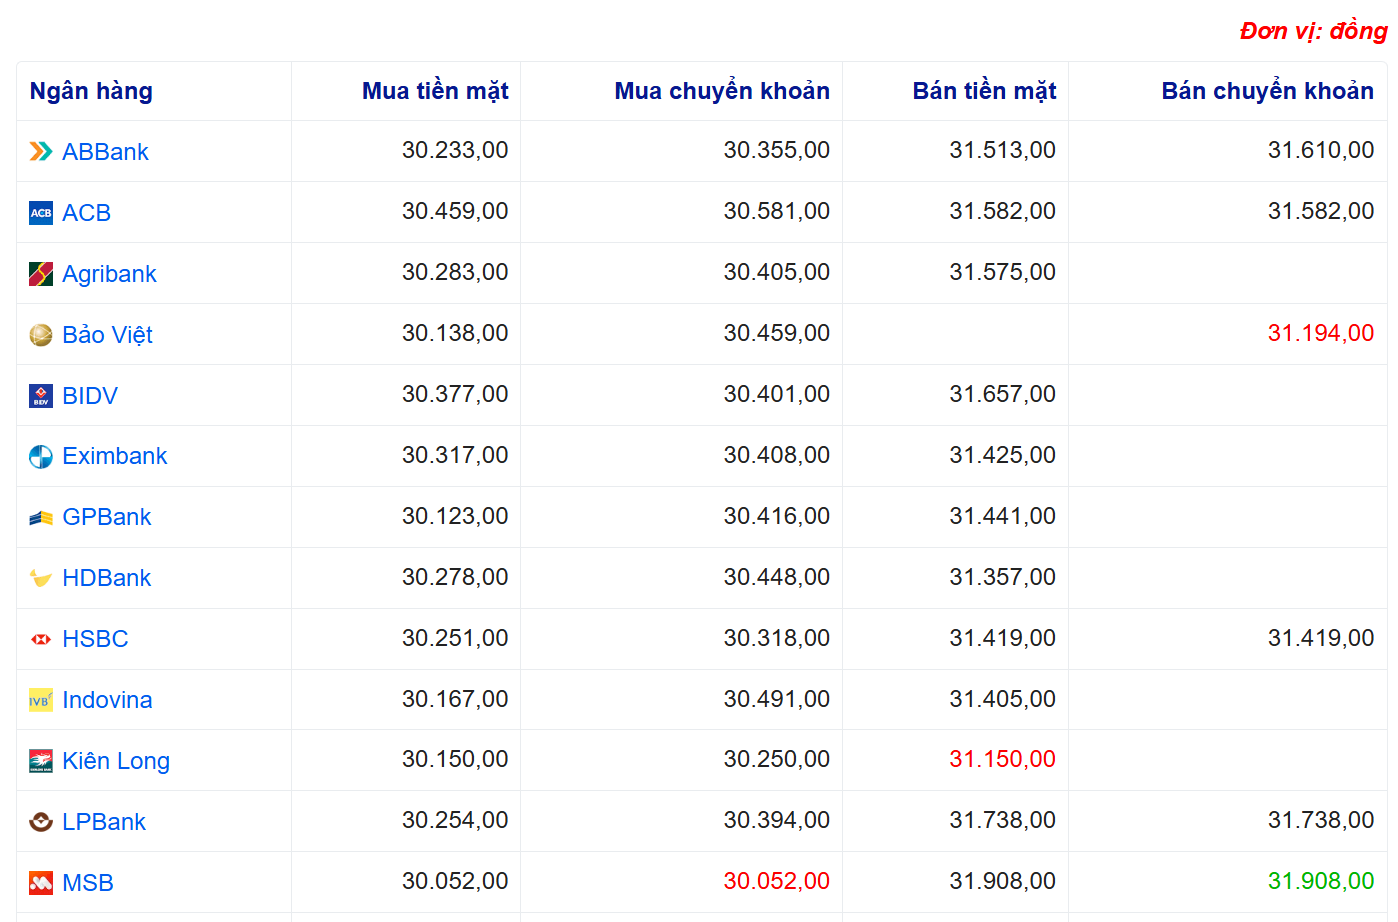The width and height of the screenshot is (1398, 922).
Task: Click the Bảo Việt logo icon
Action: point(41,335)
